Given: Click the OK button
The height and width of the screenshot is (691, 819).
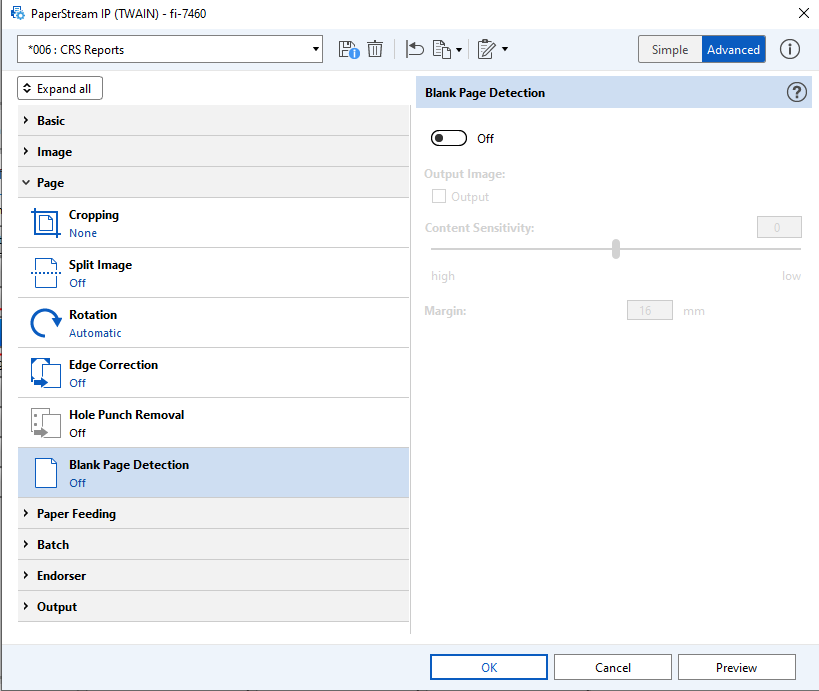Looking at the screenshot, I should coord(489,667).
